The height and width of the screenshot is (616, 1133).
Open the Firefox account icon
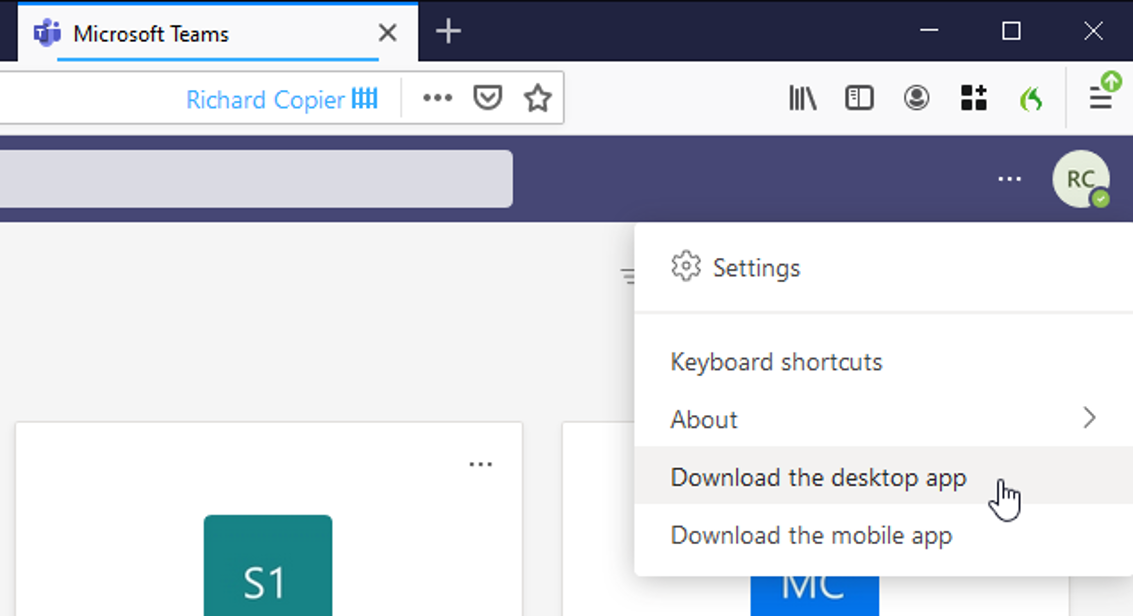click(x=916, y=98)
